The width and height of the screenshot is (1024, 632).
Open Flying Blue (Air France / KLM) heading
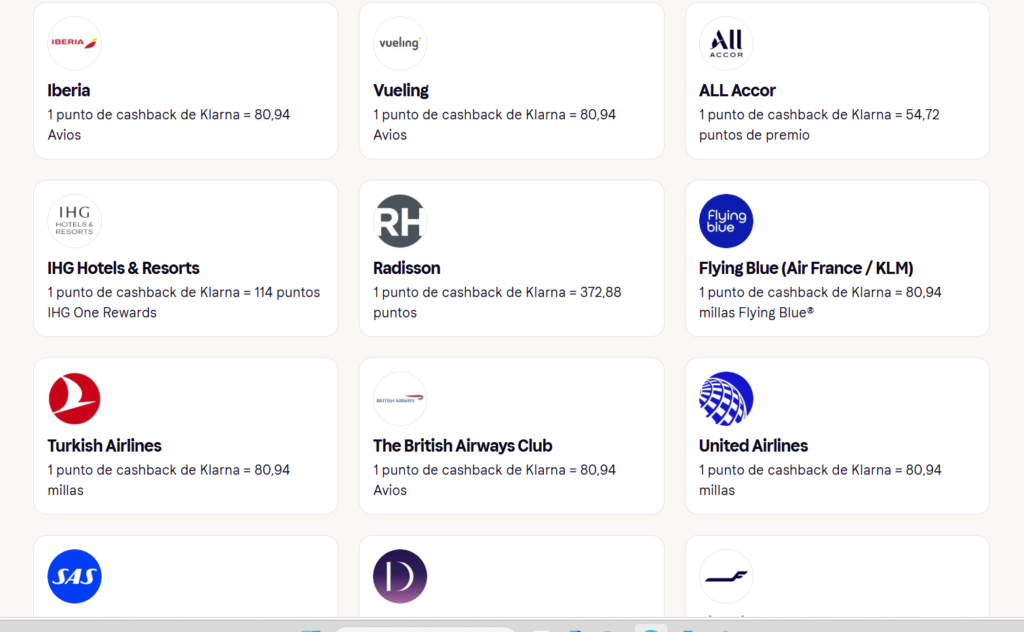click(806, 268)
